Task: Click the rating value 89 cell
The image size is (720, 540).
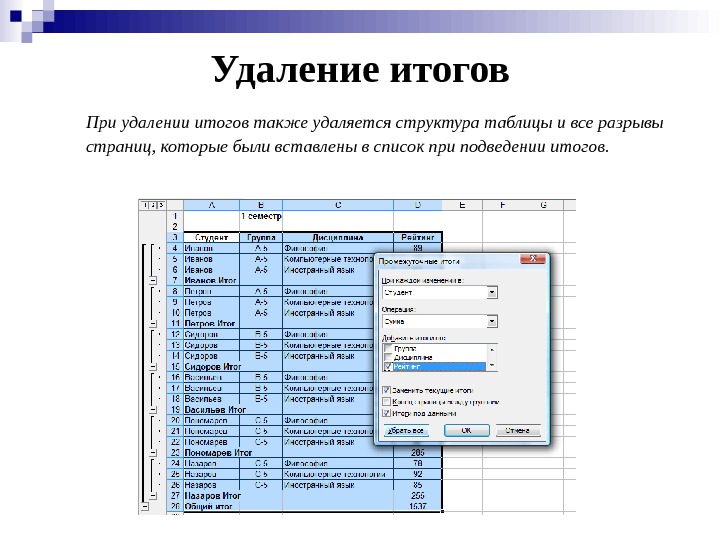Action: coord(418,248)
